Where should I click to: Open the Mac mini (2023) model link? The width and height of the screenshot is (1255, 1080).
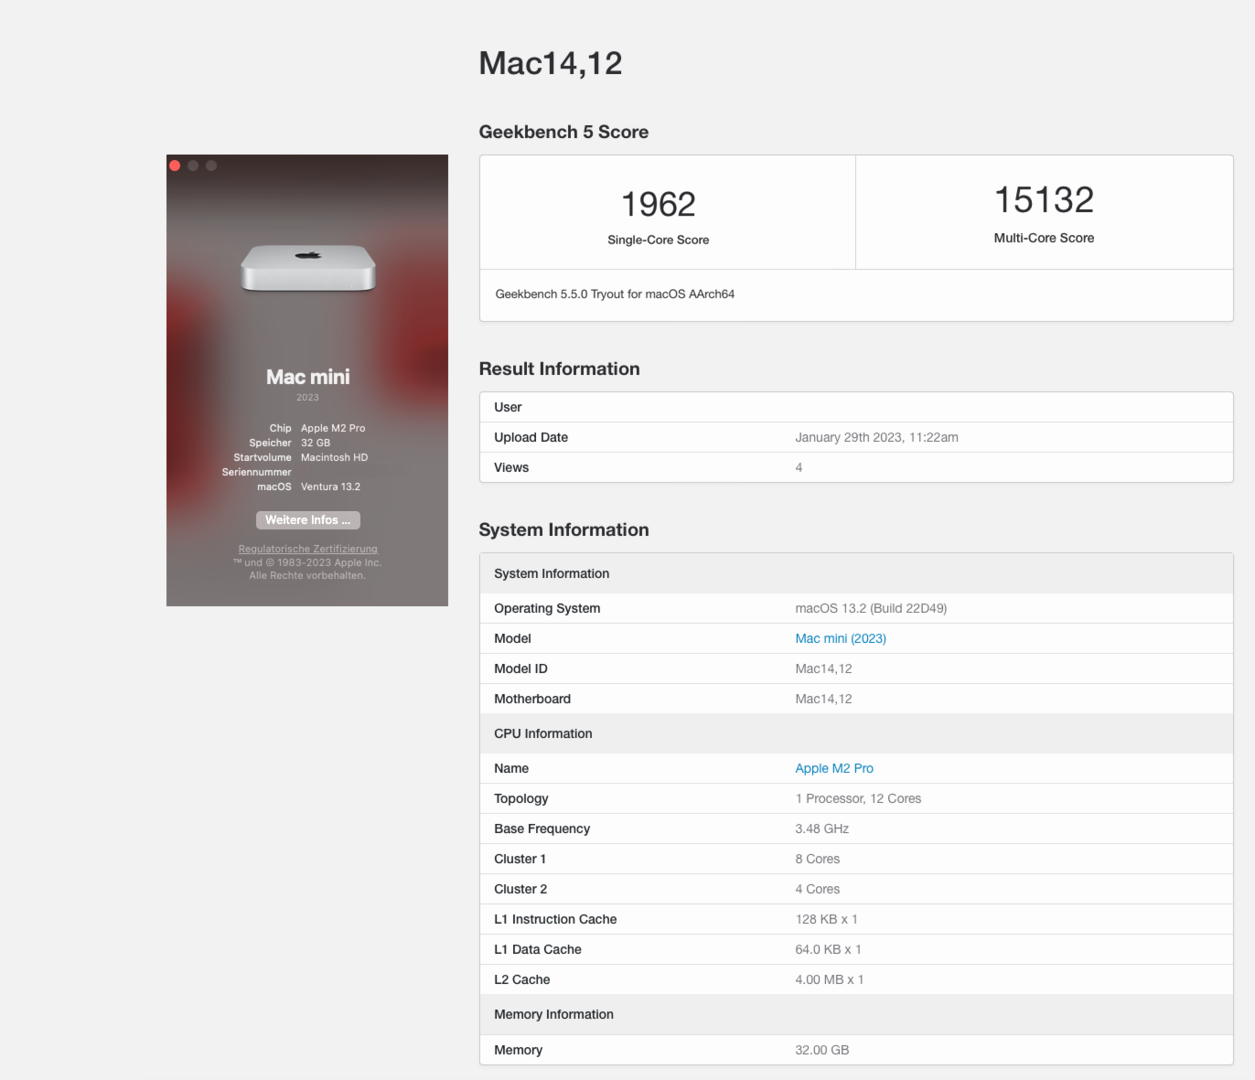click(x=840, y=638)
